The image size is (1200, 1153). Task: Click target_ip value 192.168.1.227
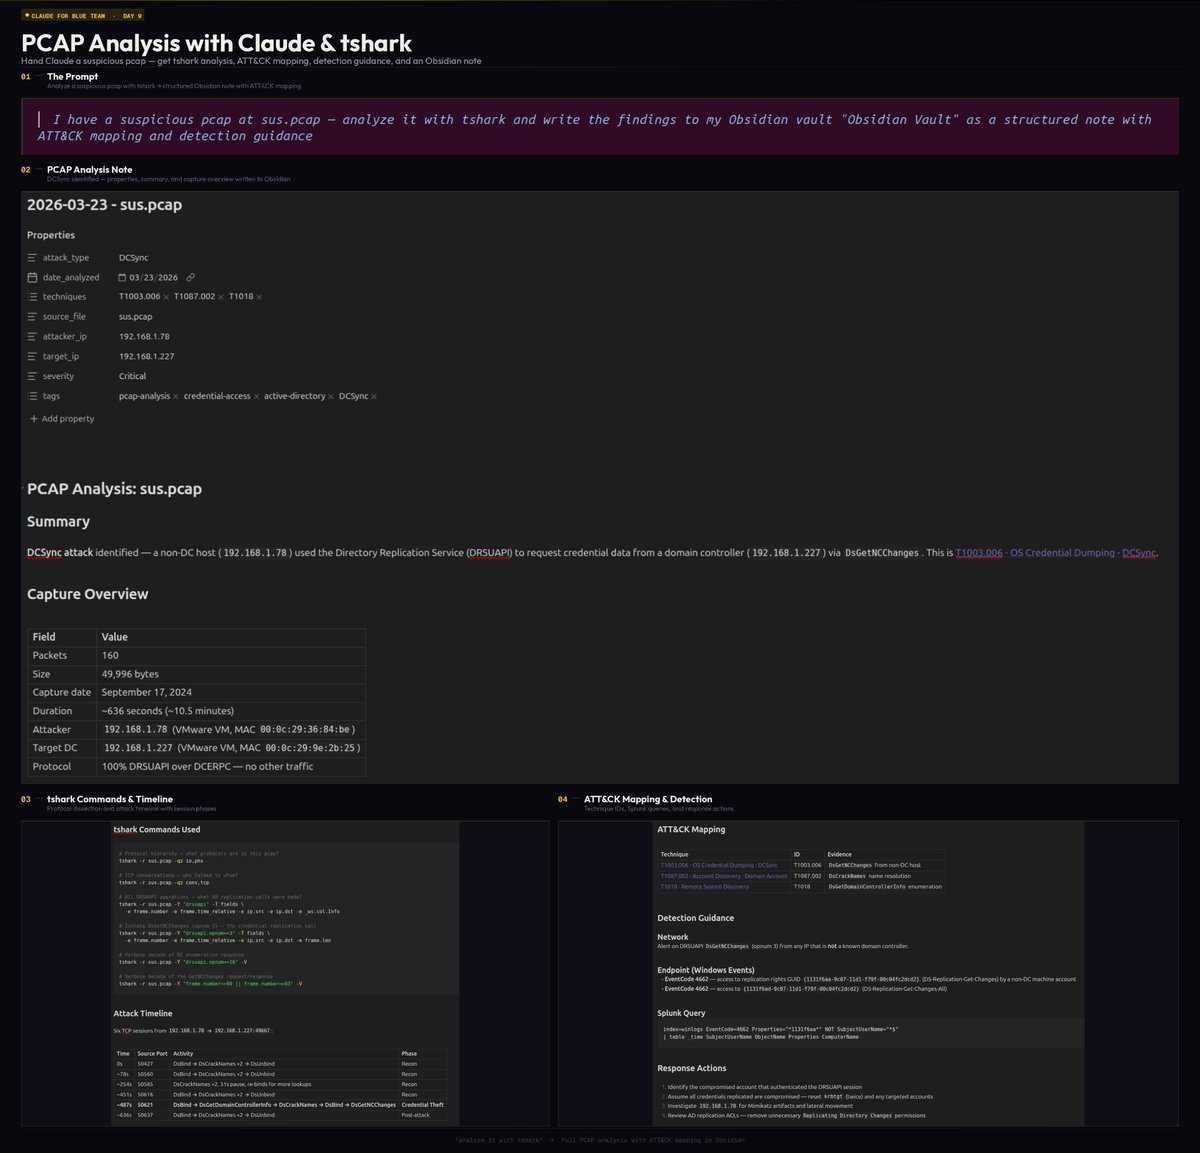pos(147,356)
